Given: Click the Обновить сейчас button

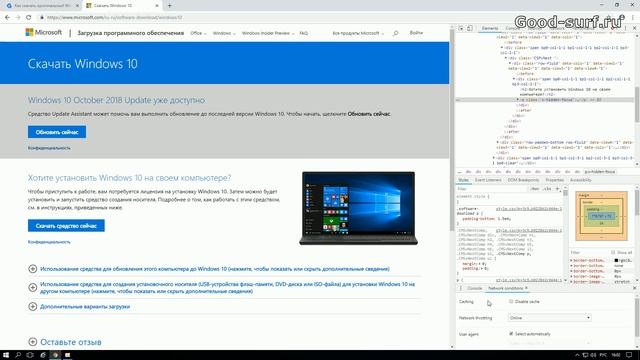Looking at the screenshot, I should [57, 132].
